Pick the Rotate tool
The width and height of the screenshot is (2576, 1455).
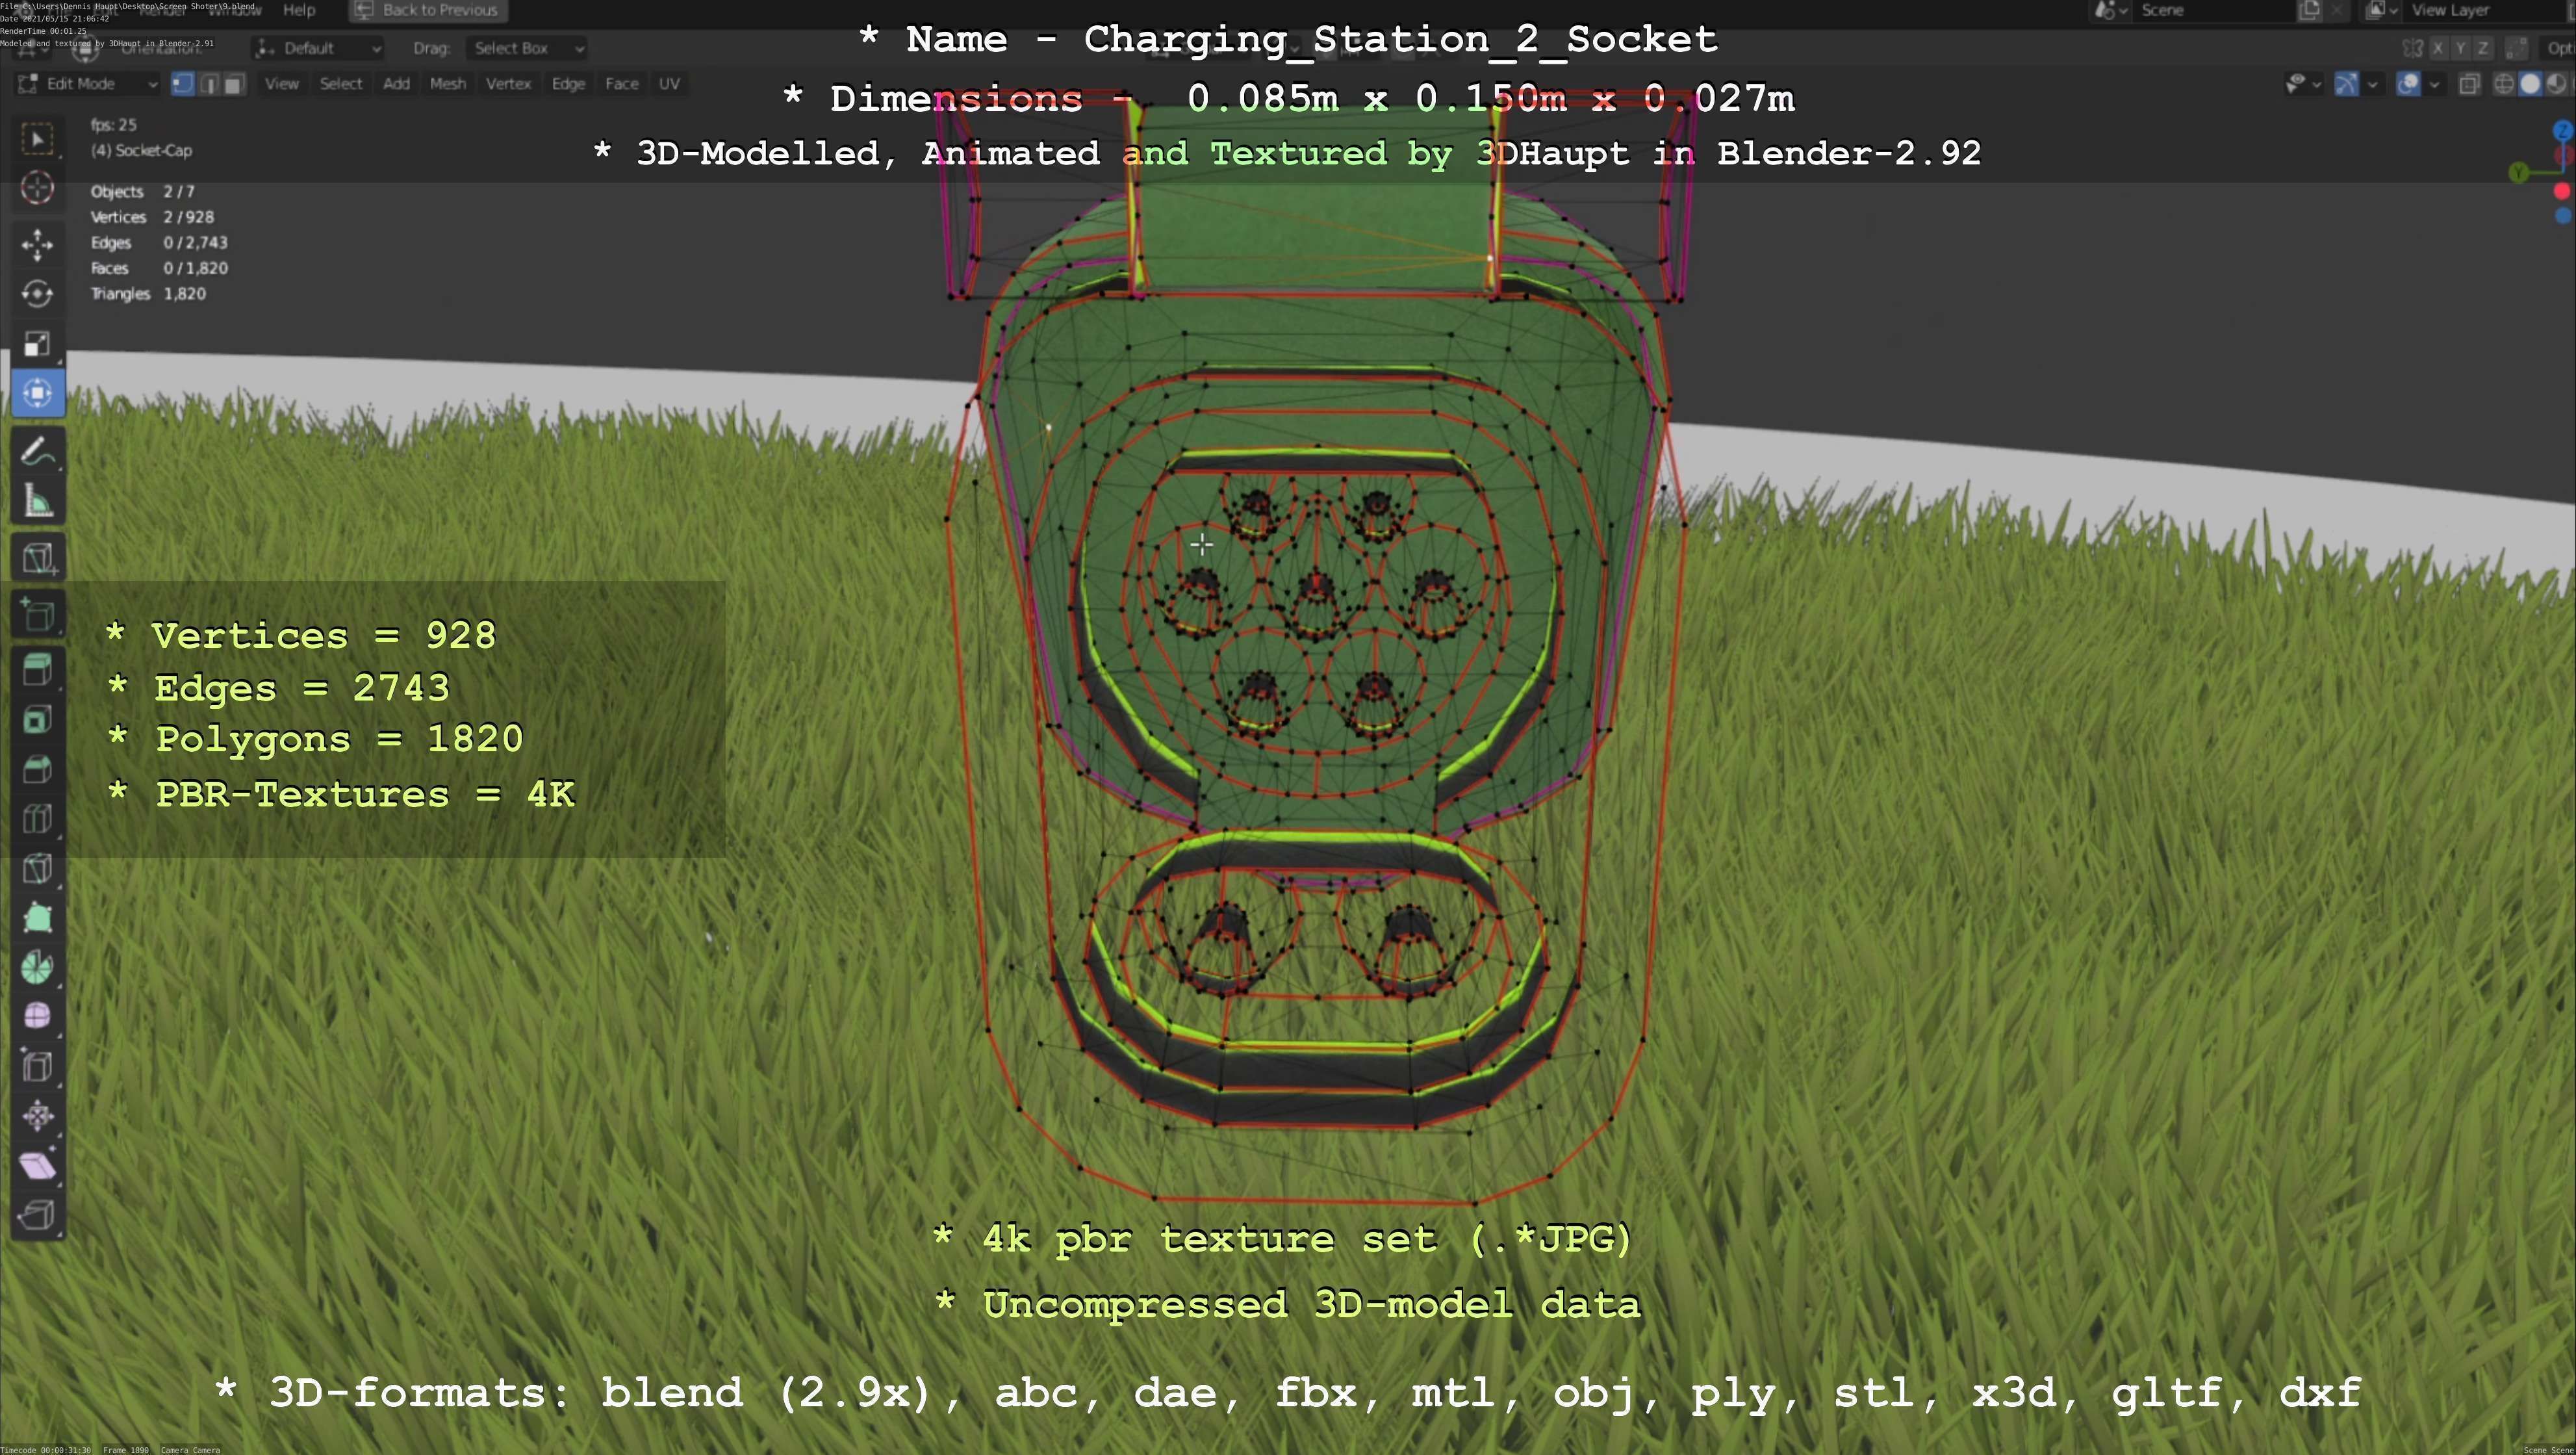click(x=38, y=293)
